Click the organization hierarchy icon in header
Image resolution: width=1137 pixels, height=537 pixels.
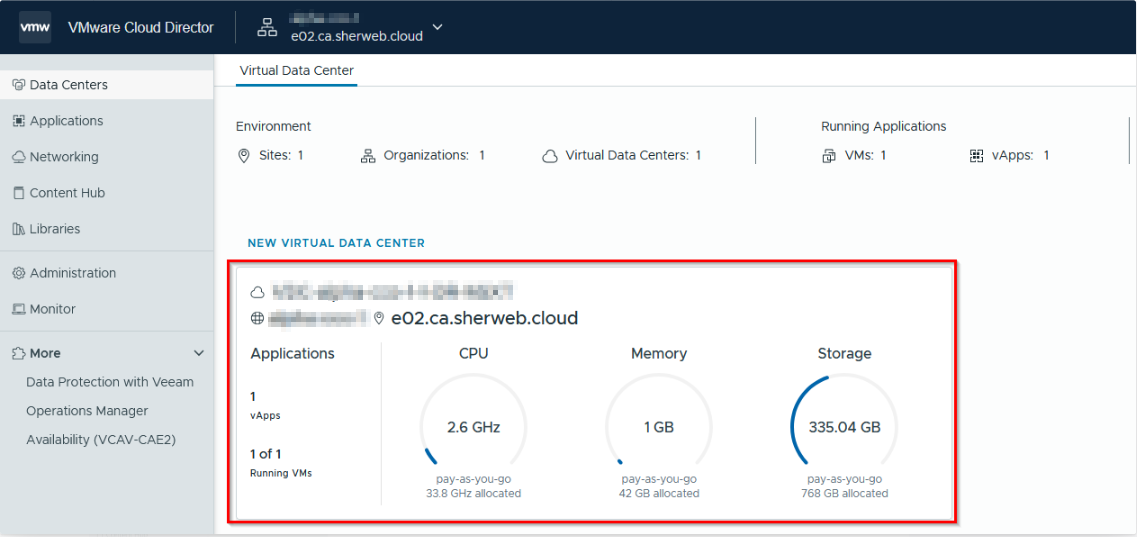coord(268,28)
